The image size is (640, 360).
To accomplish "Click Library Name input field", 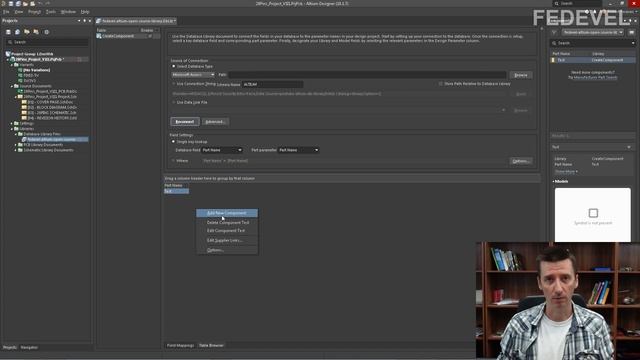I will [x=273, y=84].
